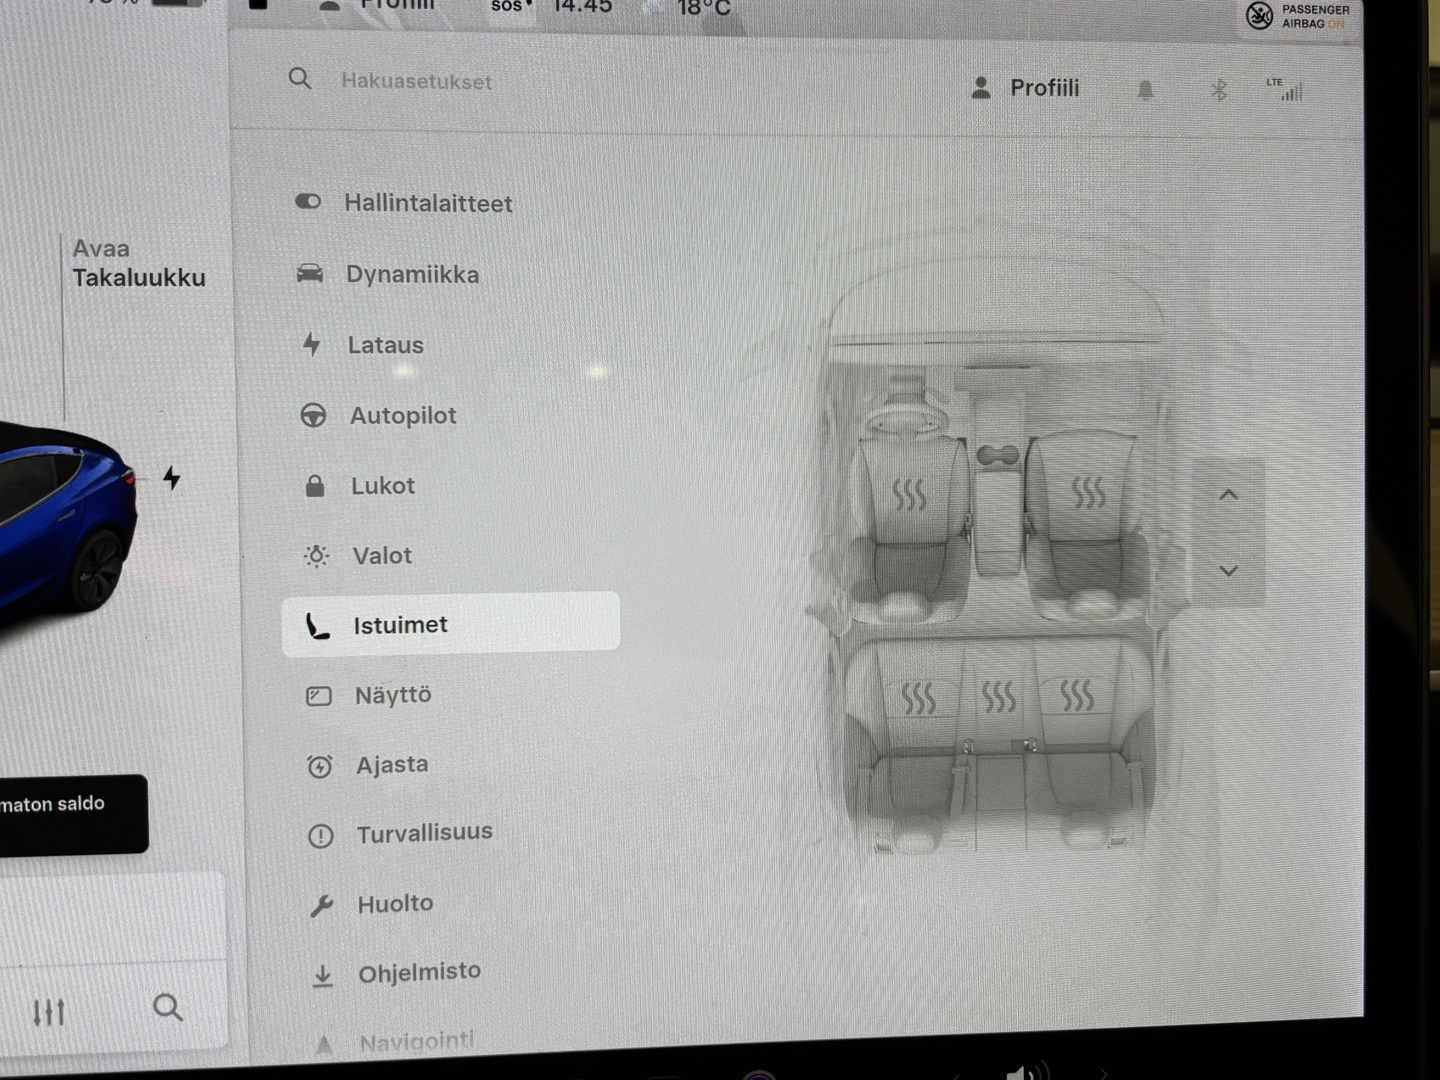Expand Navigointi at the list bottom

pyautogui.click(x=415, y=1040)
